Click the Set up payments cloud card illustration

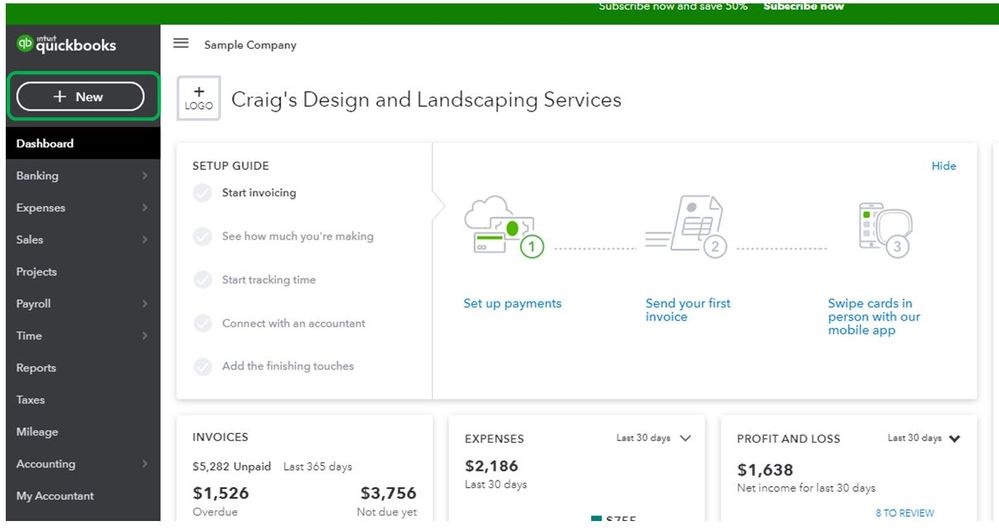tap(504, 226)
